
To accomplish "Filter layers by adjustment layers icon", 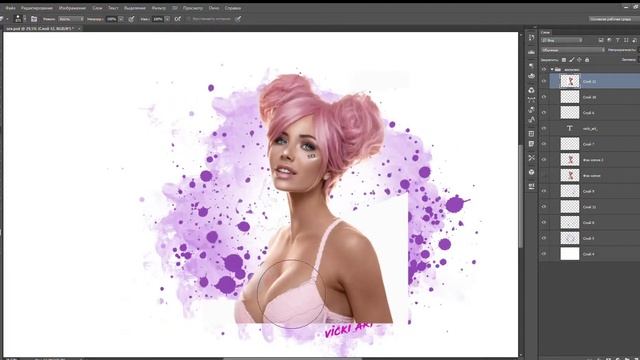I will tap(609, 40).
